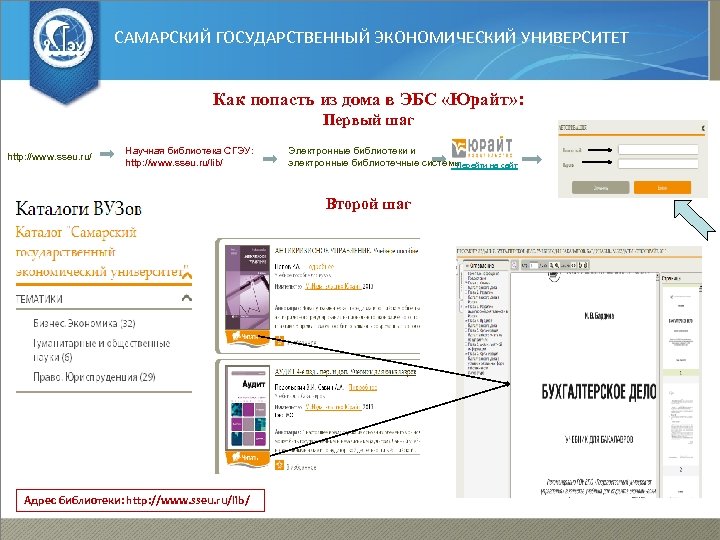Click 'Подробнее' link for the Аудит book
The height and width of the screenshot is (540, 720).
(x=363, y=388)
